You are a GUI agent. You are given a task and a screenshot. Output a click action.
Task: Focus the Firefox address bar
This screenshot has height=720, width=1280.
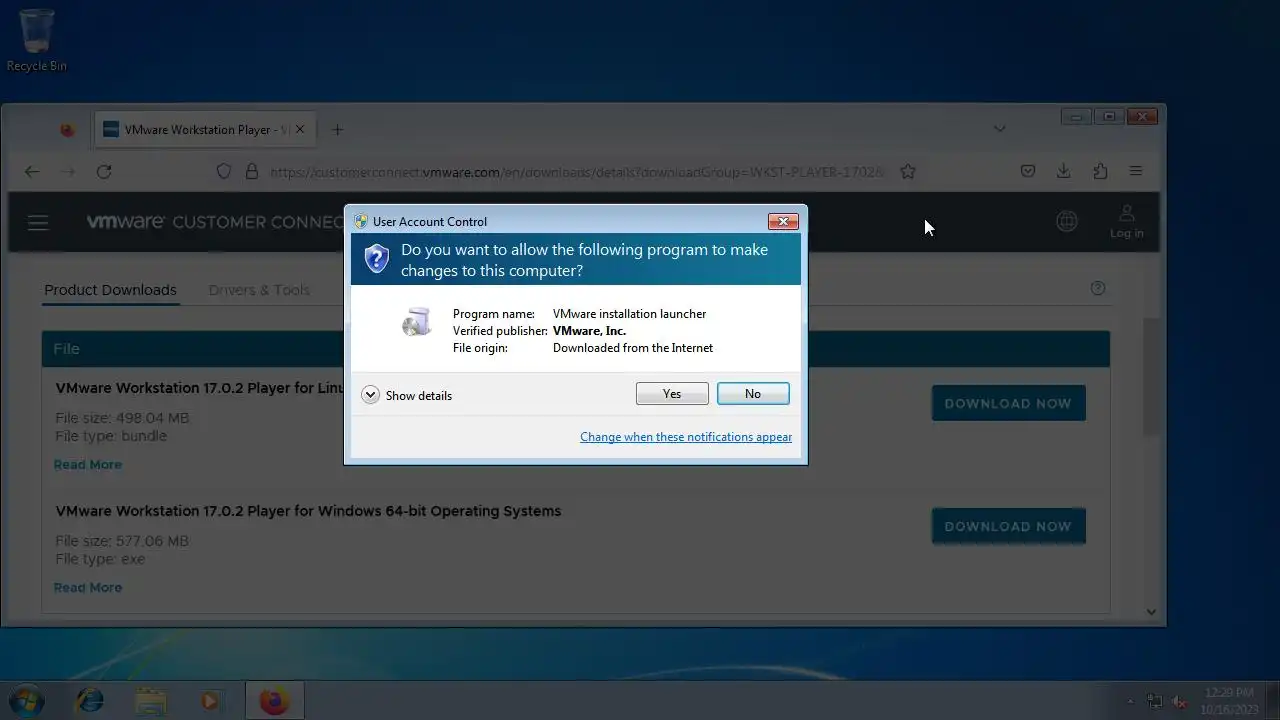pos(577,172)
